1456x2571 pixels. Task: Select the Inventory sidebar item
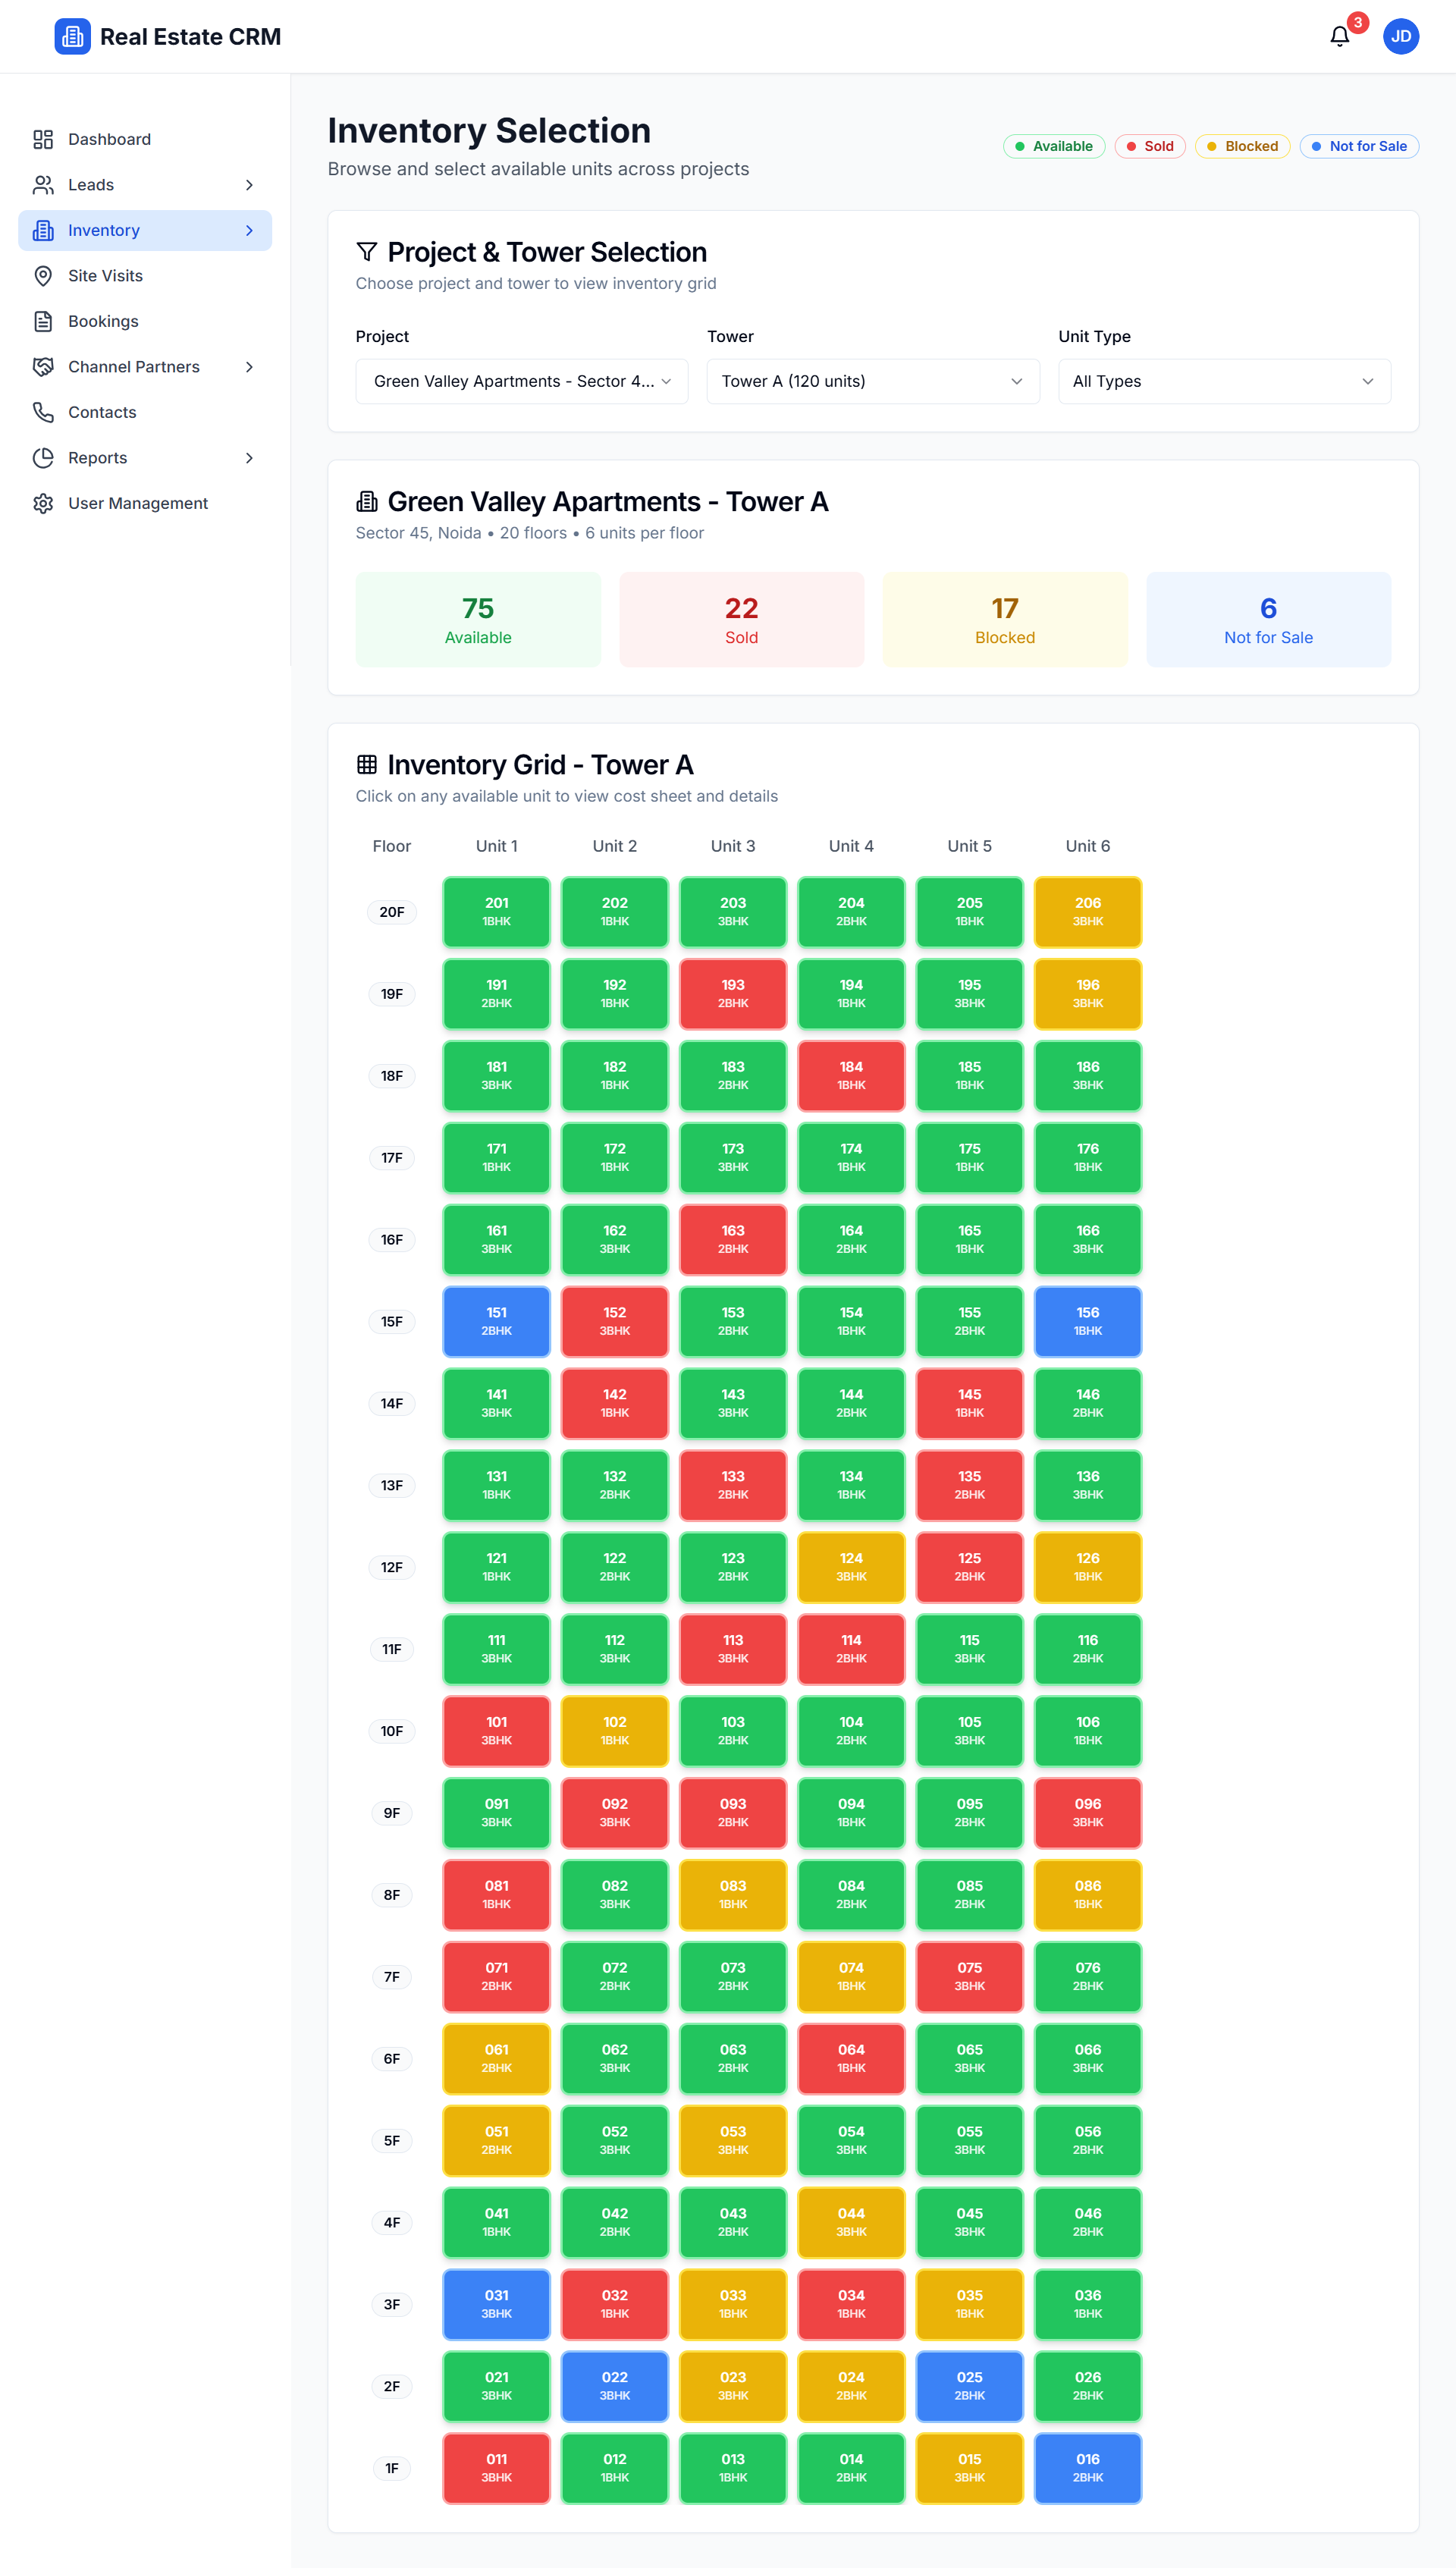coord(104,230)
